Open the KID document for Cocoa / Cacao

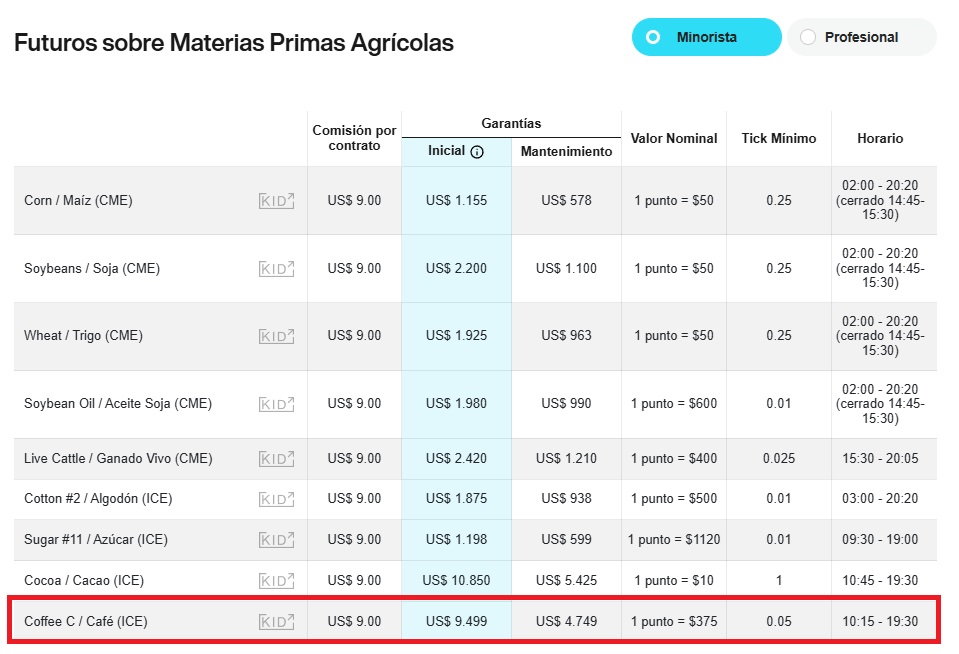(277, 581)
